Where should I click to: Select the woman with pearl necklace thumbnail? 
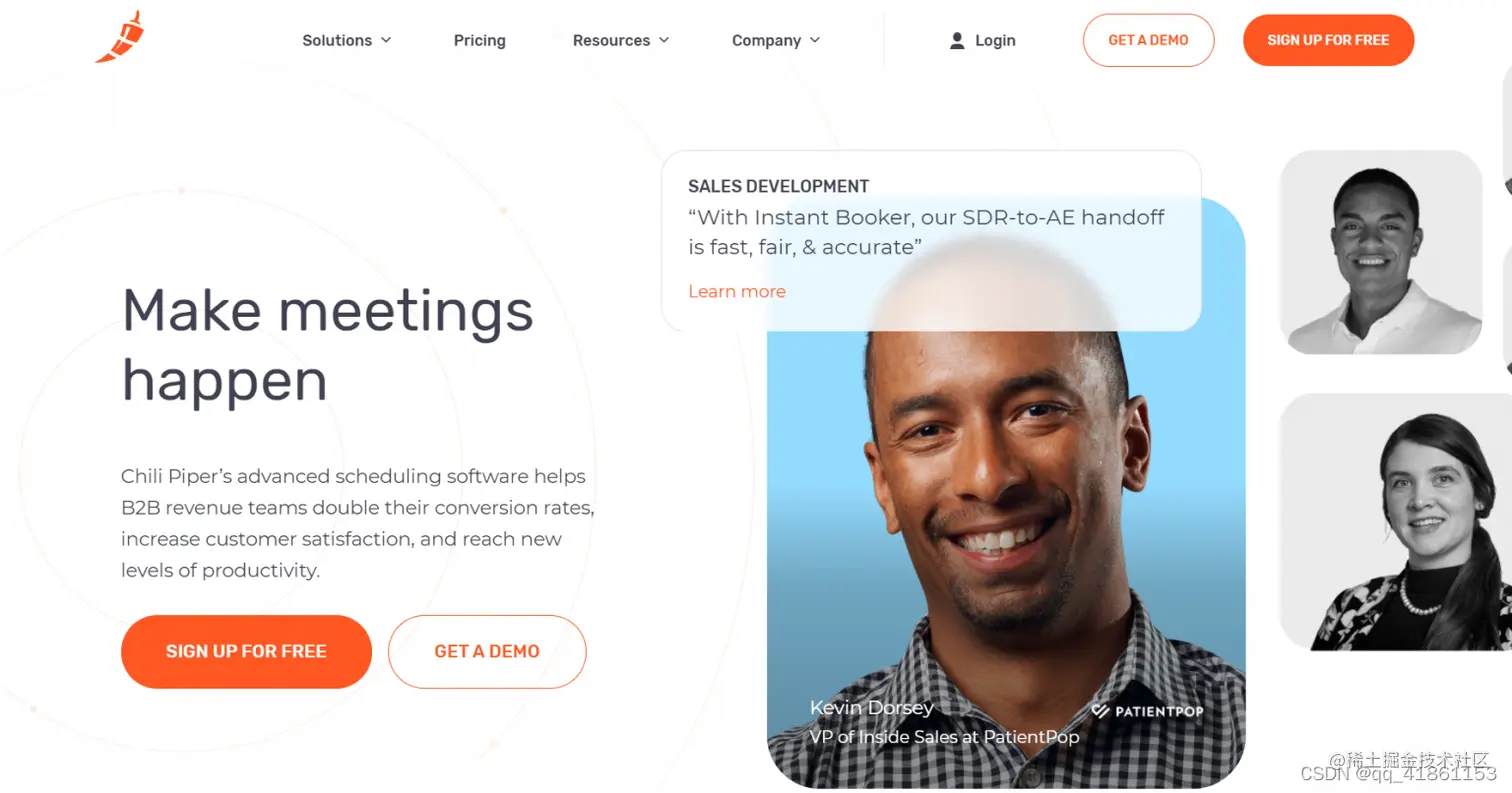pos(1395,521)
